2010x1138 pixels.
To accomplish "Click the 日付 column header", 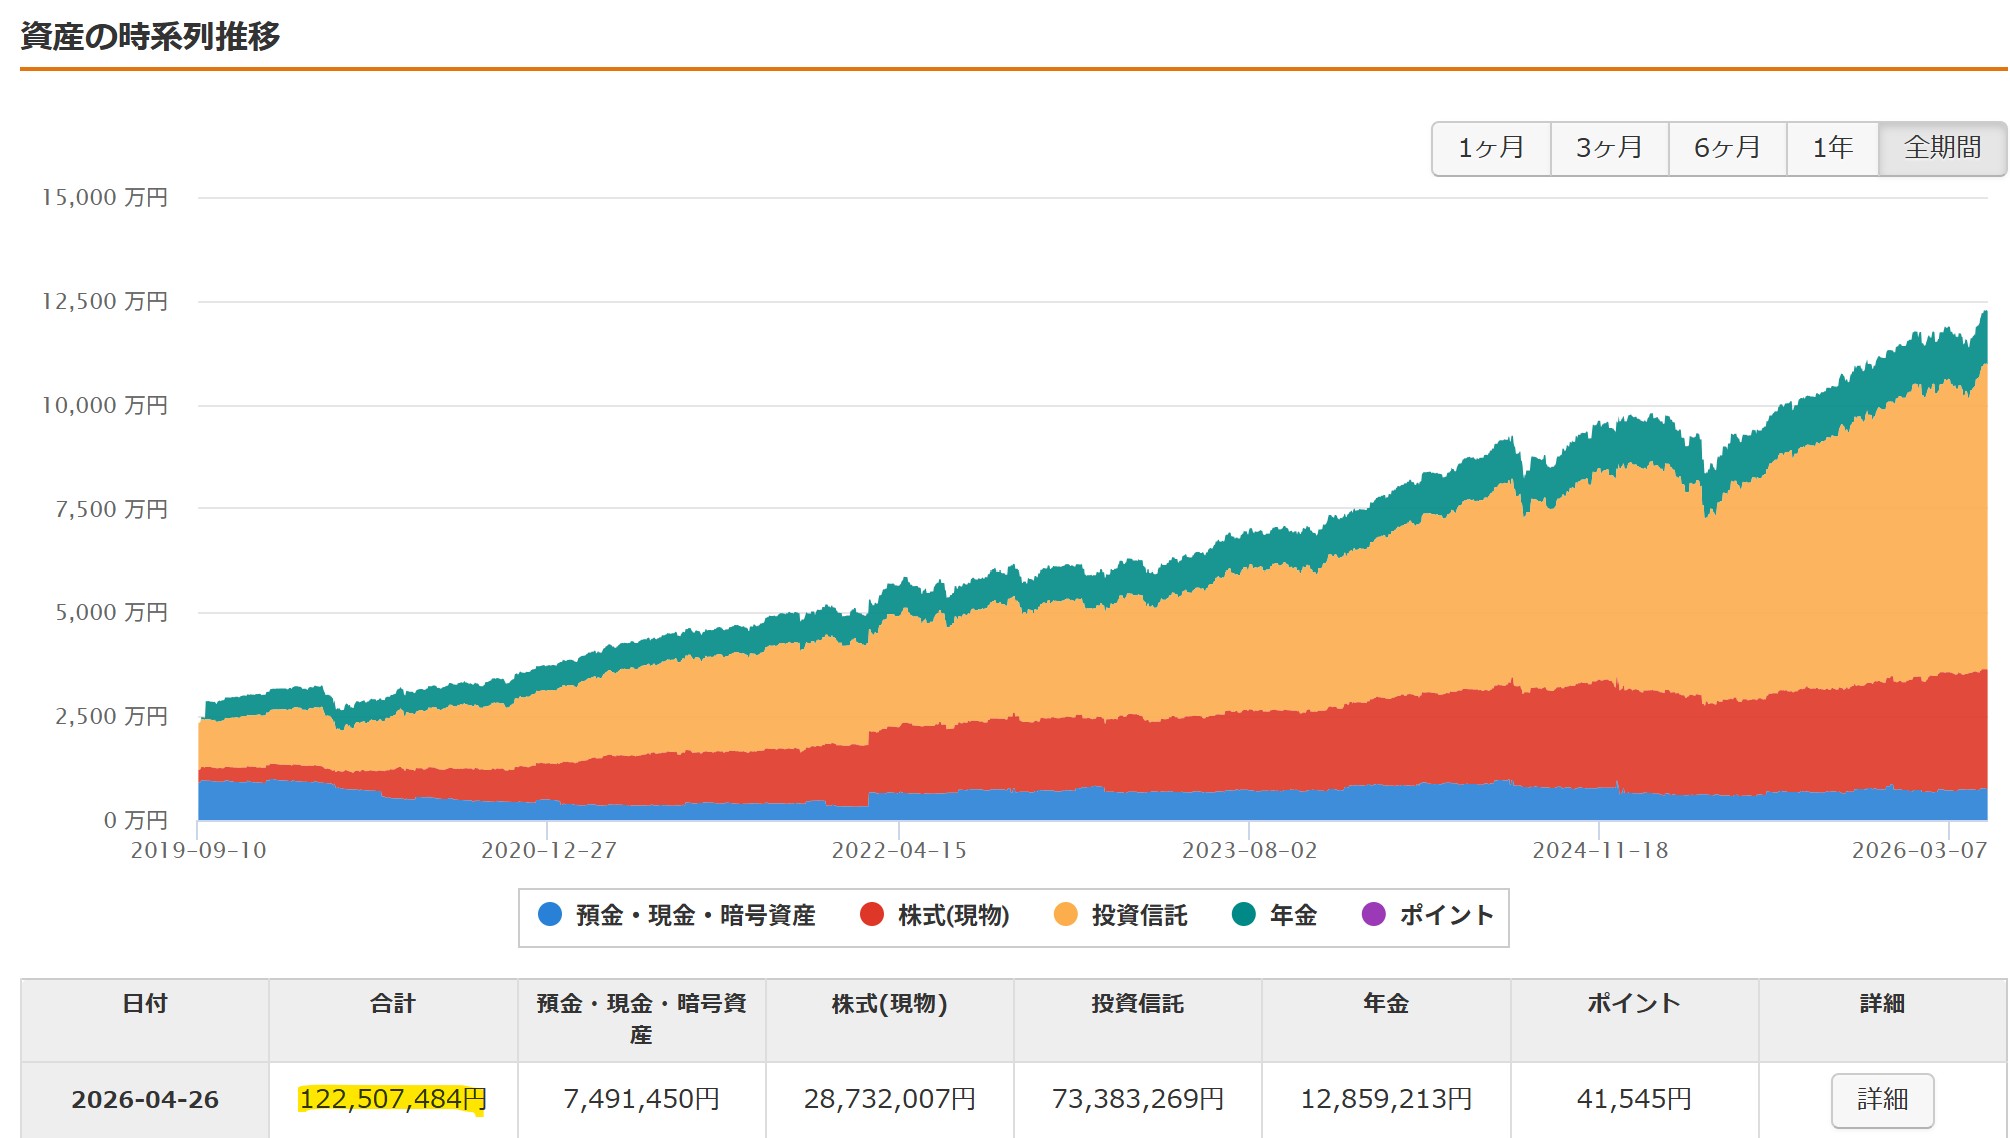I will point(145,1004).
